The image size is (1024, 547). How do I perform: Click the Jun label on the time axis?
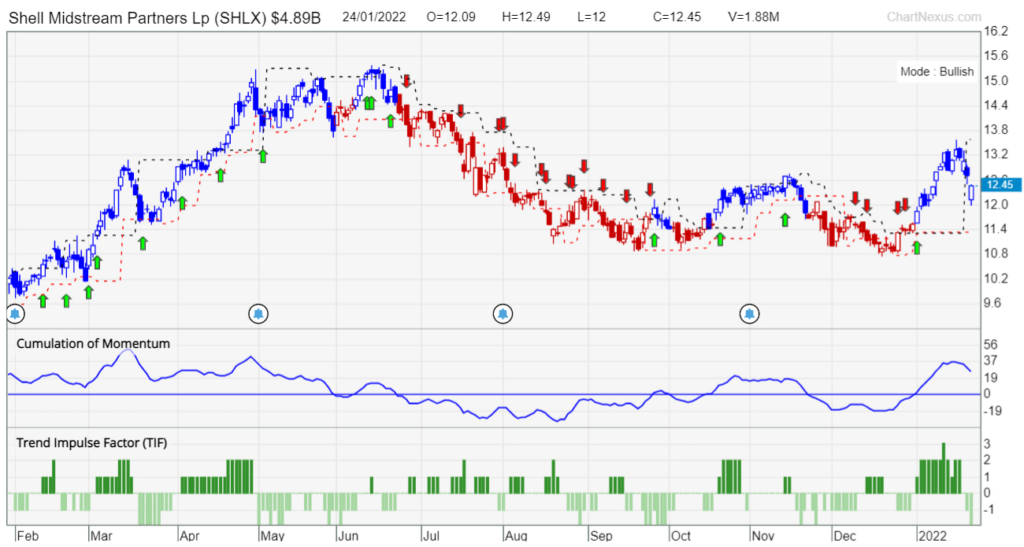tap(348, 536)
